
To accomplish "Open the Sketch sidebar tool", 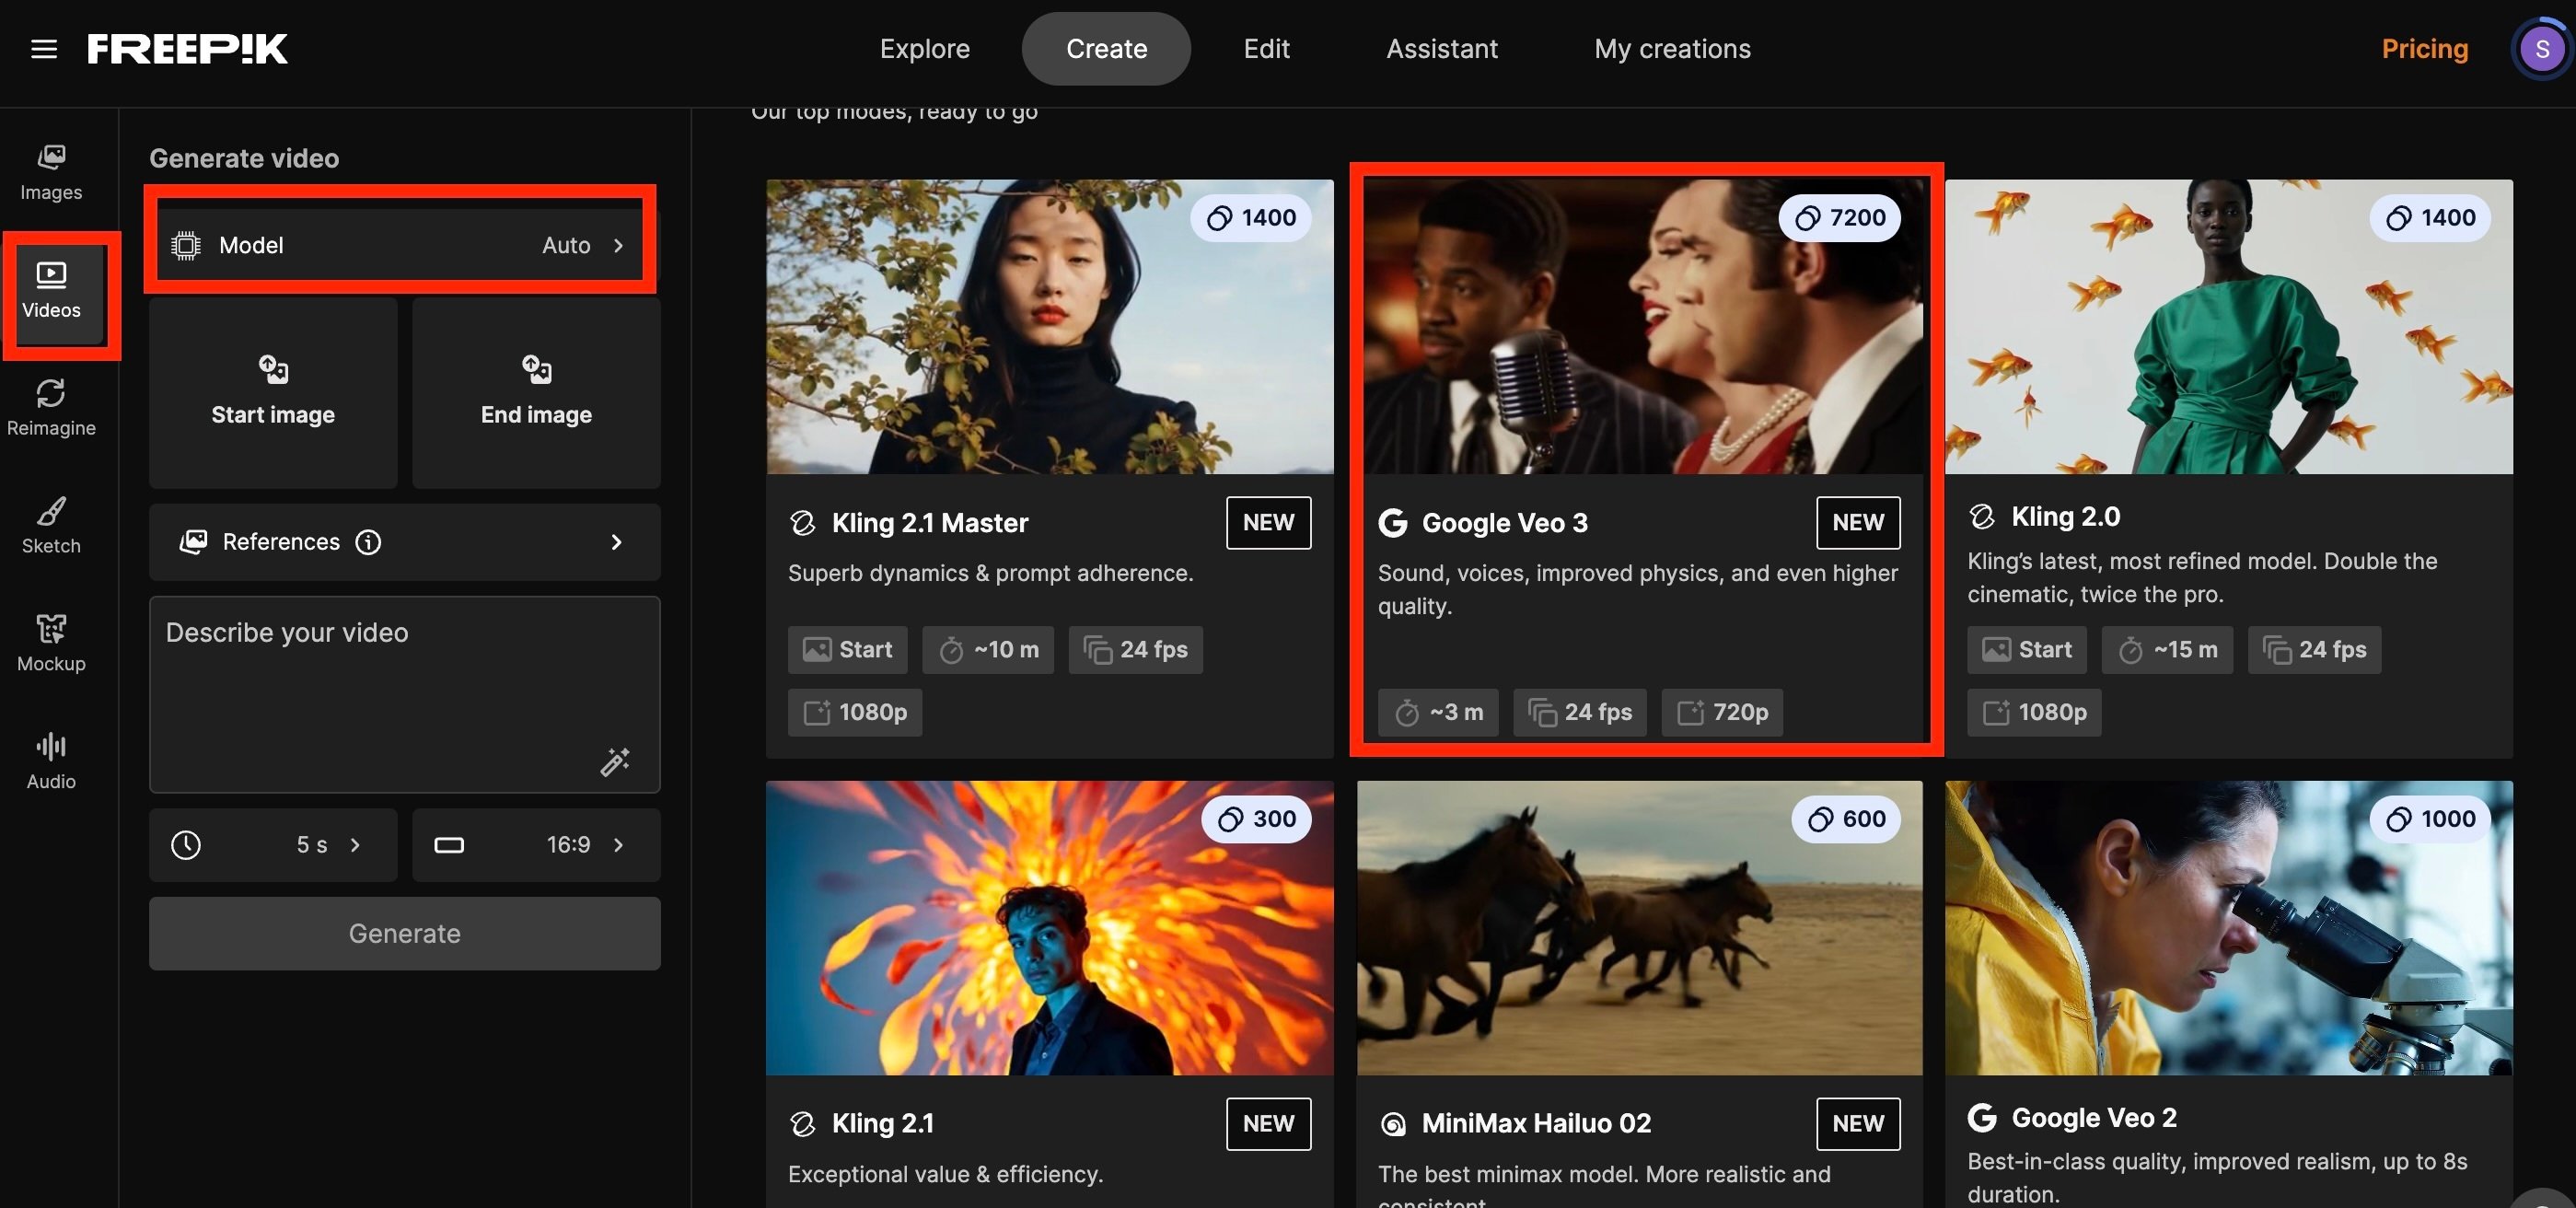I will coord(51,526).
